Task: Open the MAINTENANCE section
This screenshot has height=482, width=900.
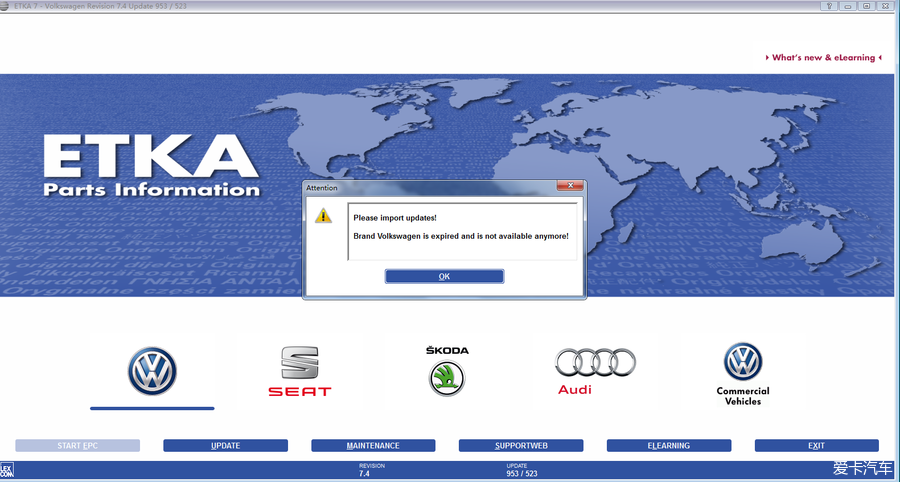Action: pos(373,446)
